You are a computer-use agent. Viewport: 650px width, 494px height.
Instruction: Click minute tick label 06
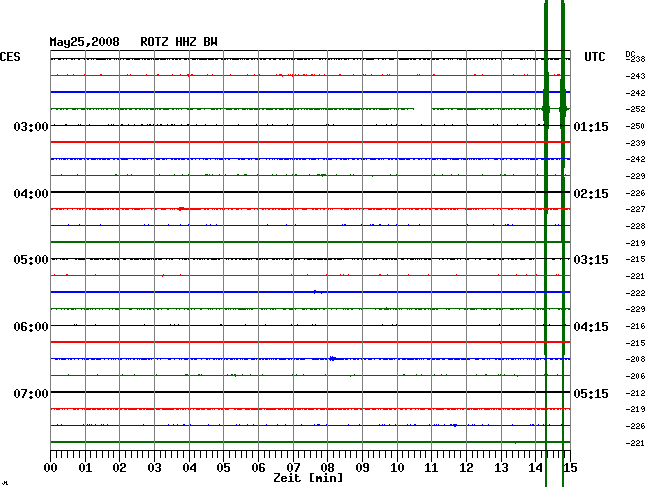click(x=258, y=468)
